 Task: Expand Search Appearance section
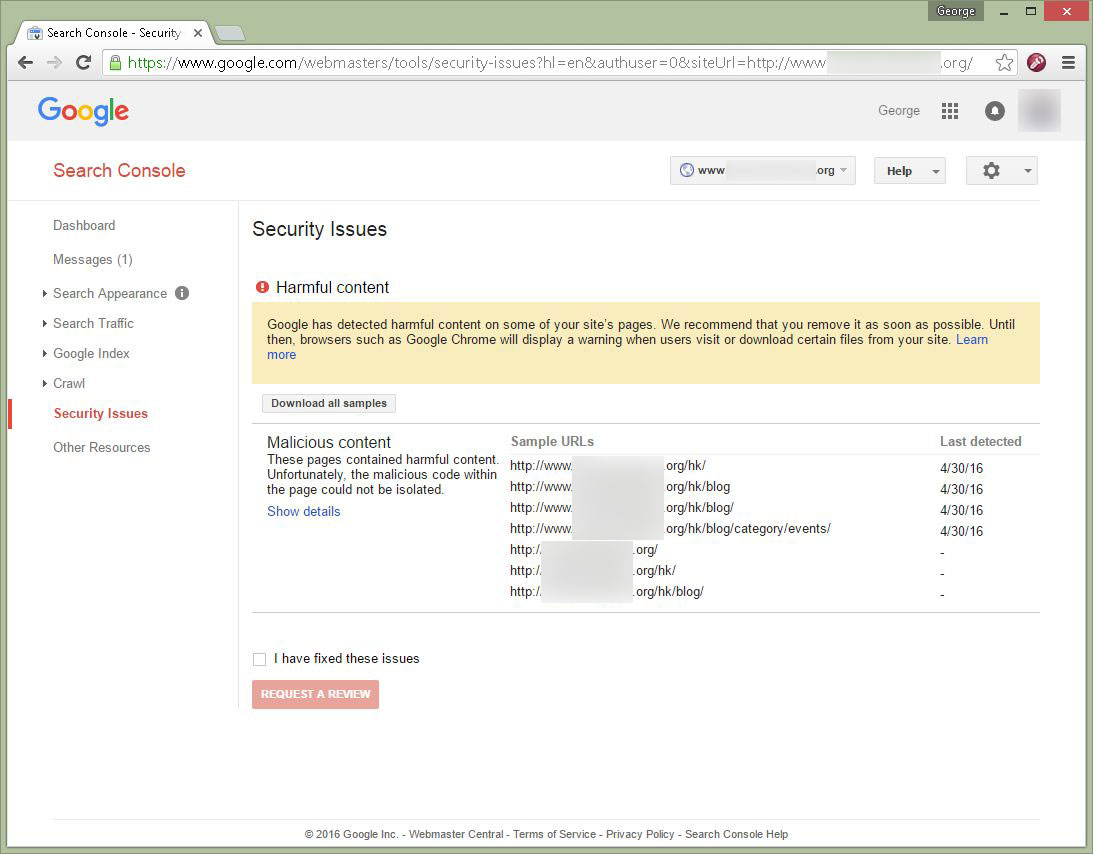[x=45, y=293]
